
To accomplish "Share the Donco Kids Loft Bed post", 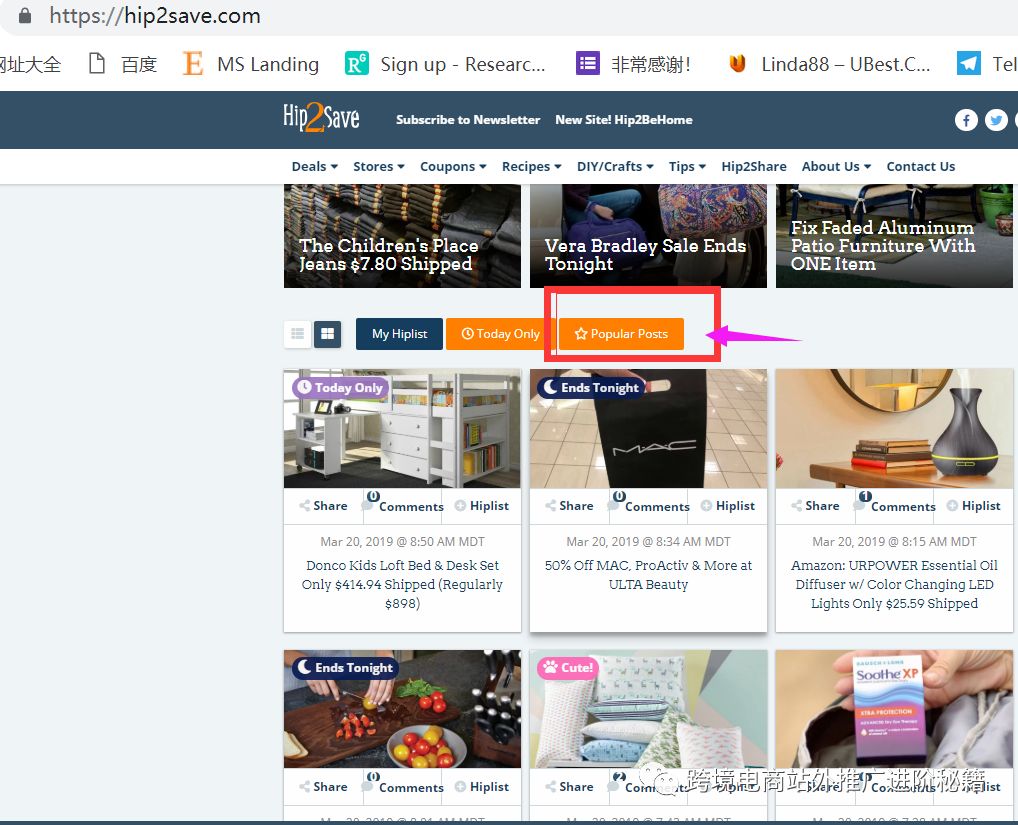I will (323, 506).
